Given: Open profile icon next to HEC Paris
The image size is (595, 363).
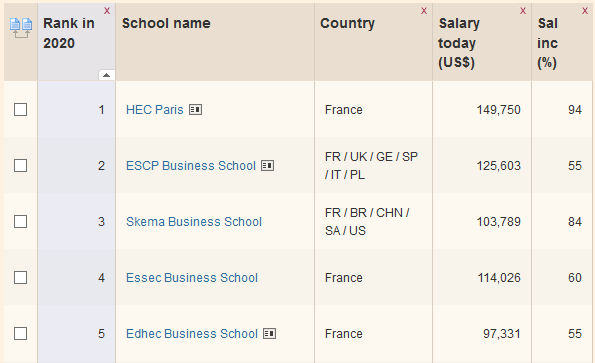Looking at the screenshot, I should click(x=195, y=110).
